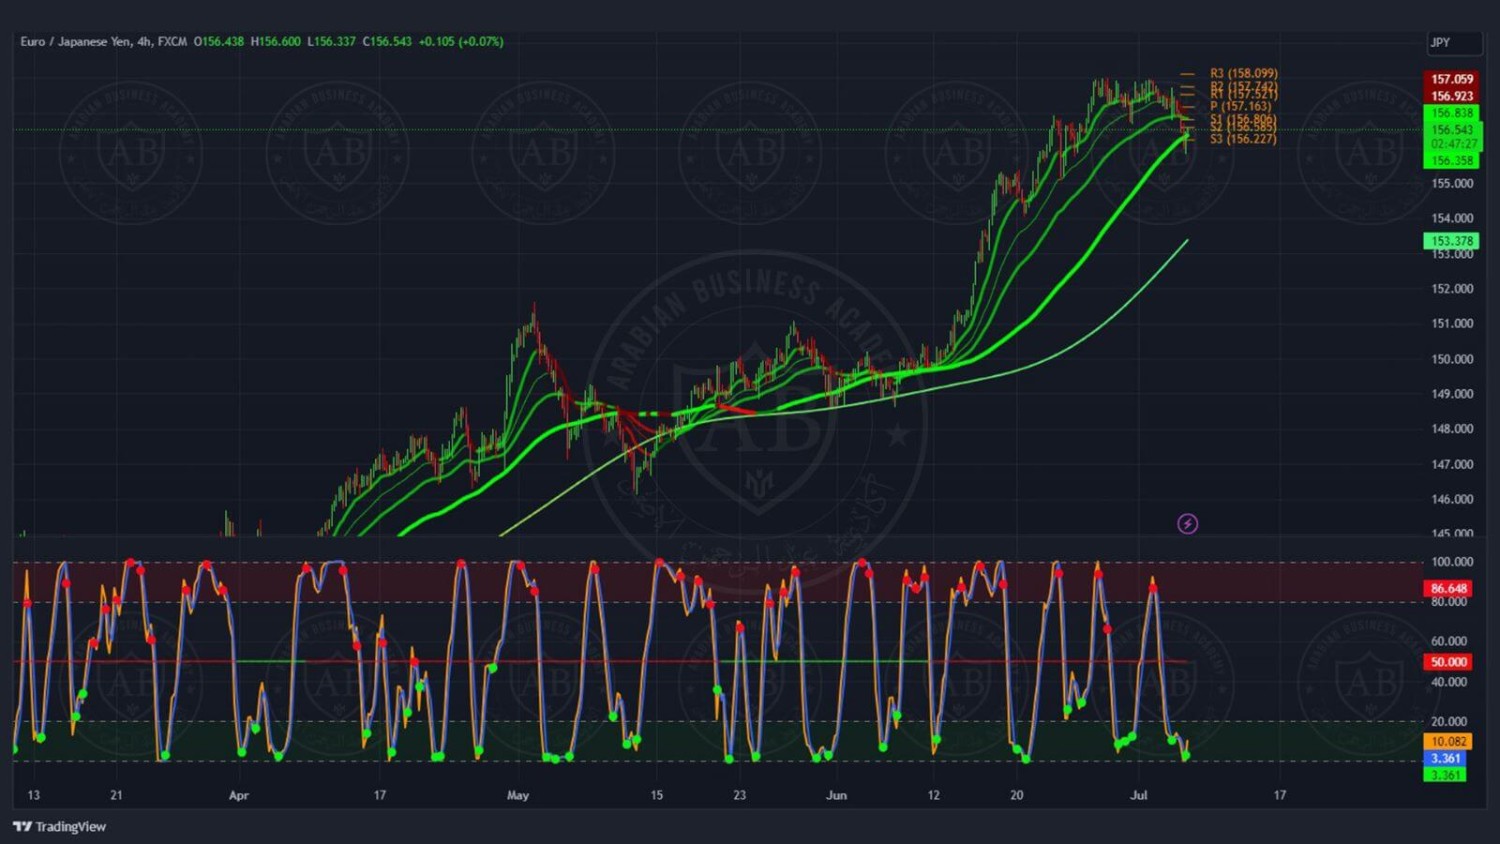Click the 13 date on the time axis

click(x=33, y=796)
